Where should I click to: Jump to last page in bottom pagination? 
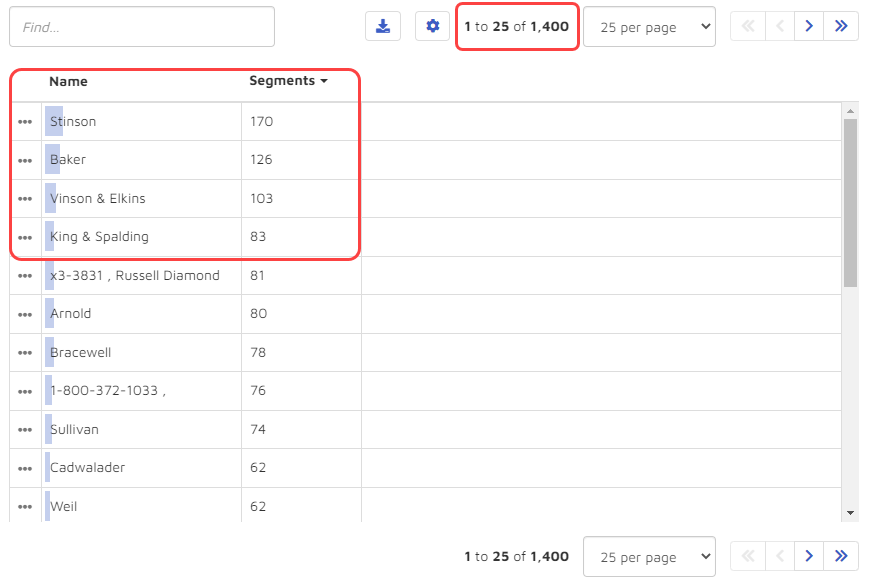pos(841,556)
